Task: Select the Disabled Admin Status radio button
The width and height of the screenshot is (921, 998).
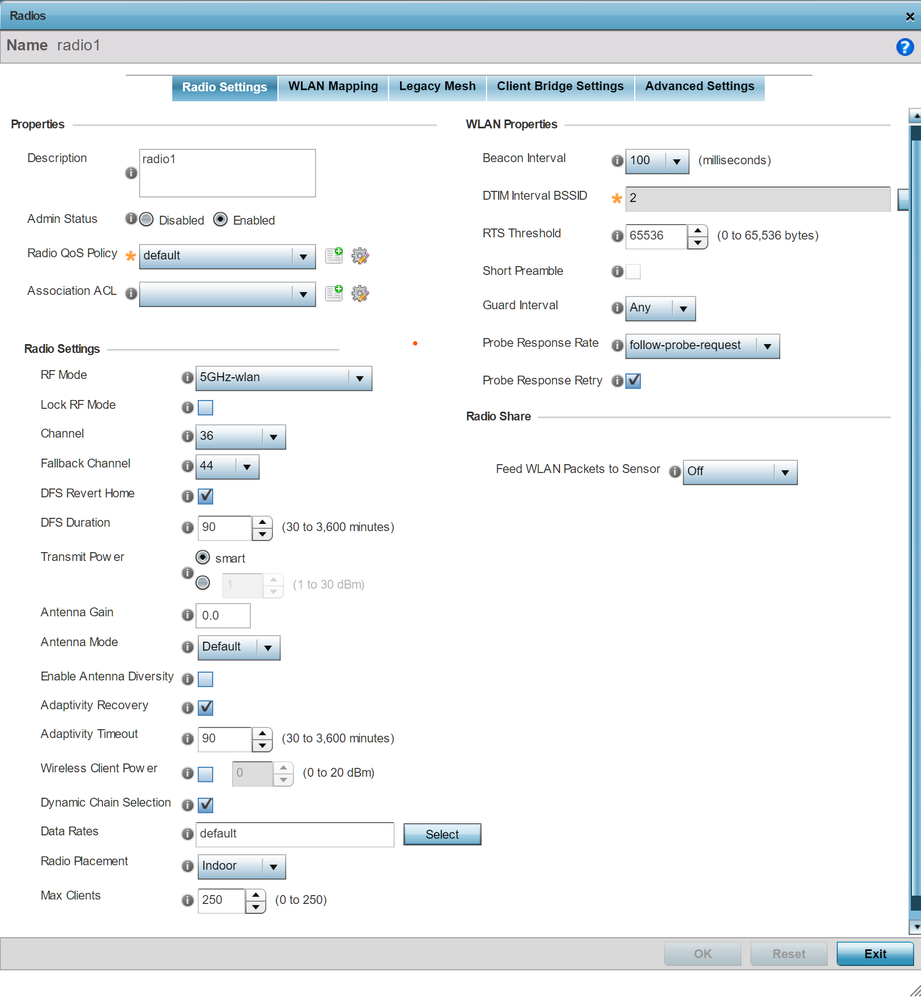Action: 146,220
